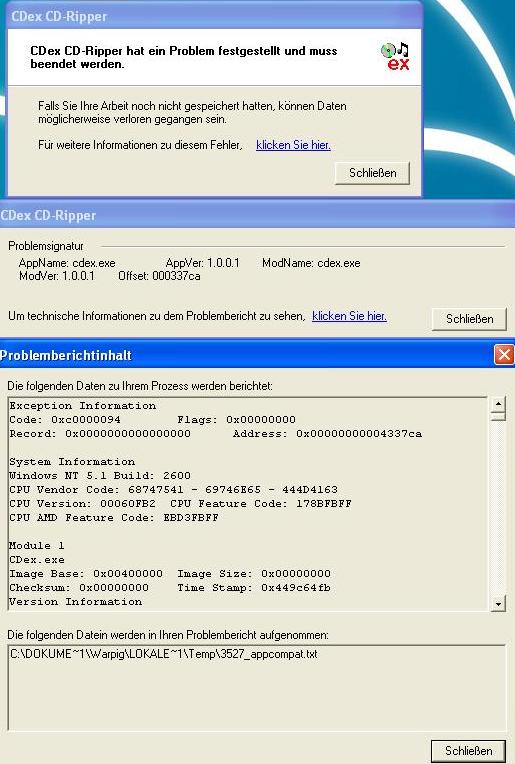Click the CDex application logo icon
Image resolution: width=515 pixels, height=764 pixels.
pos(395,57)
